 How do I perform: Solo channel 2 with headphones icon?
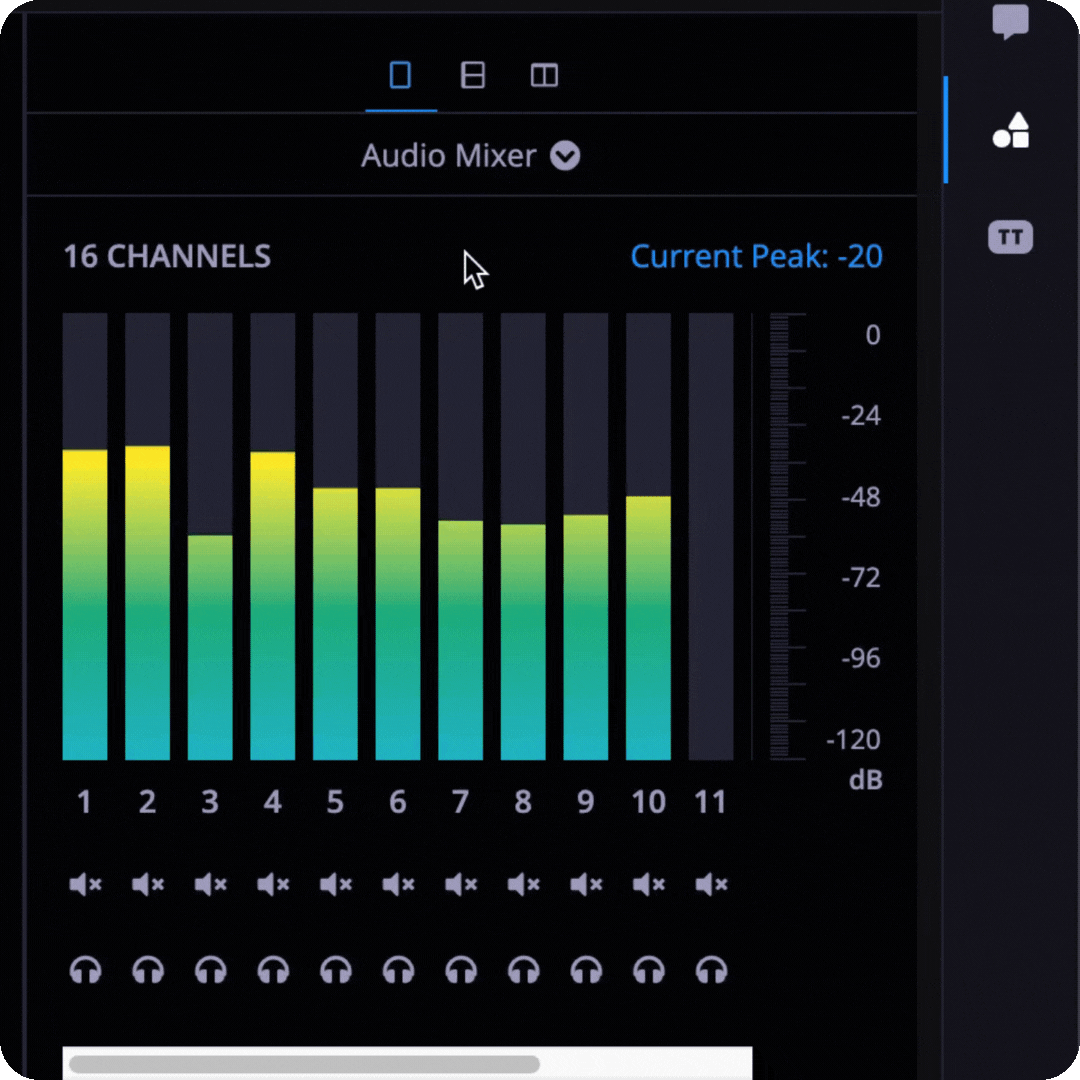pyautogui.click(x=148, y=970)
